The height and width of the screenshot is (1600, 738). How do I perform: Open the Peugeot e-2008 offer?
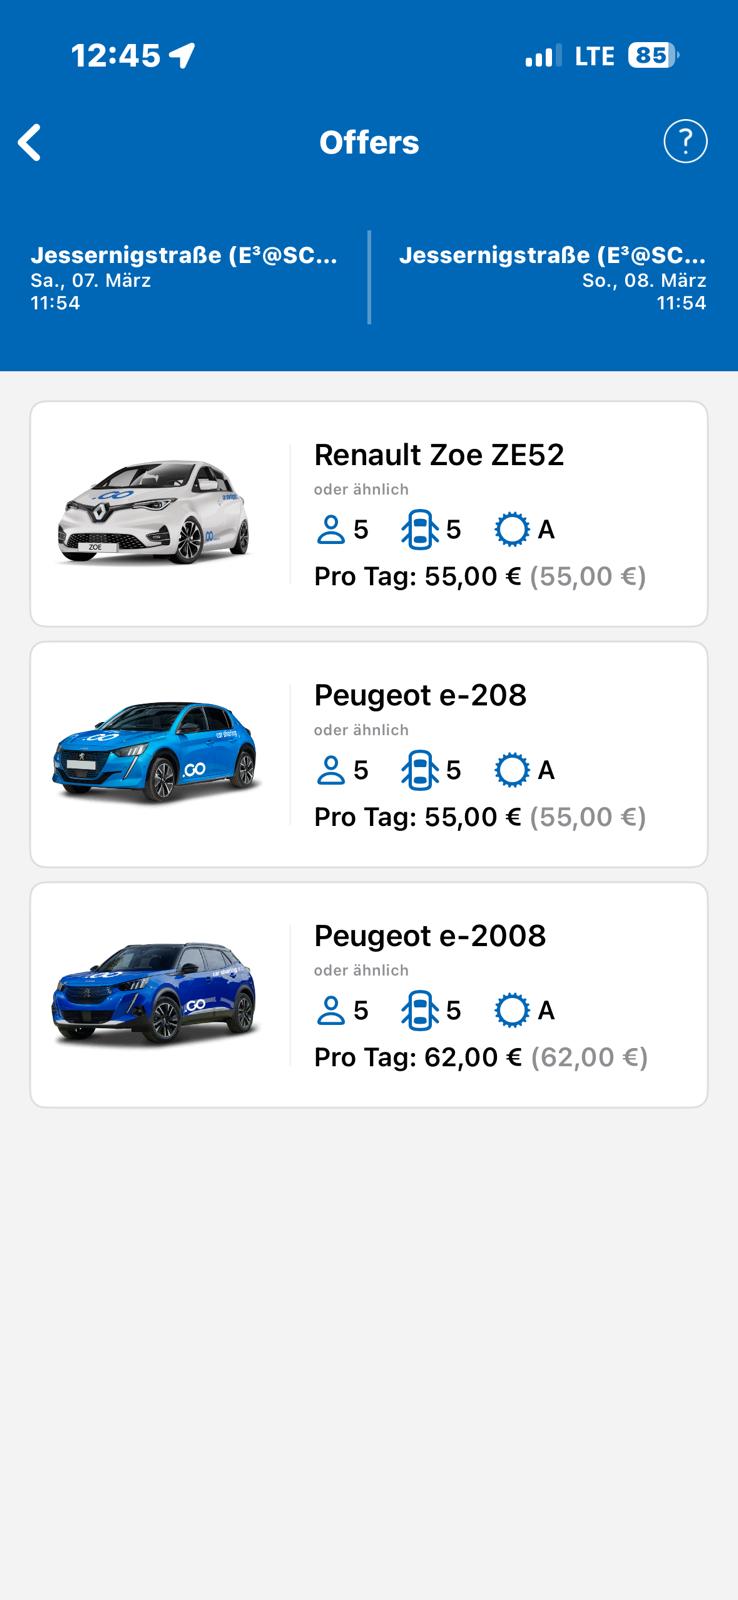point(430,936)
